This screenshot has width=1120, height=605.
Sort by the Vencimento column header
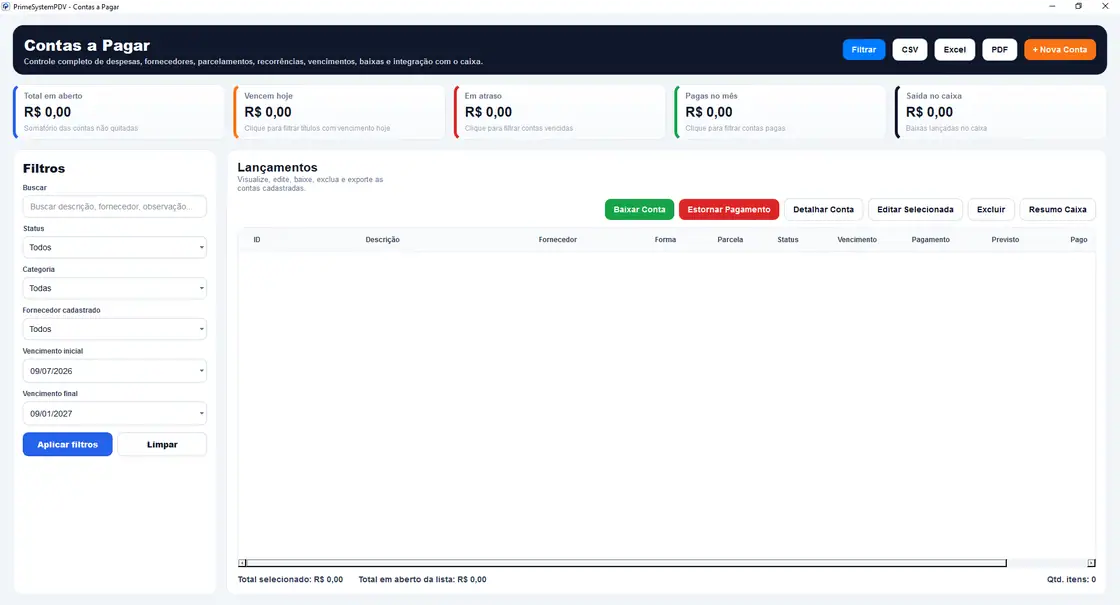[856, 239]
